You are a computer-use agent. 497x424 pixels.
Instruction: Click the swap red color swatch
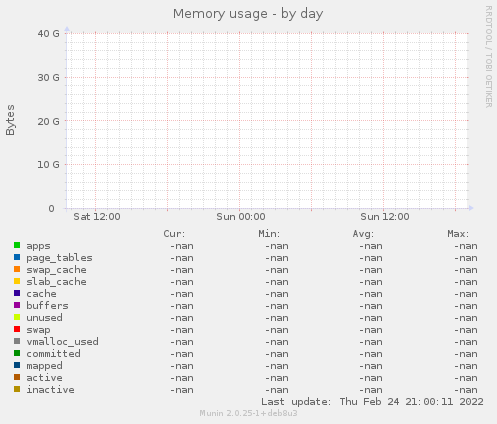(x=17, y=329)
